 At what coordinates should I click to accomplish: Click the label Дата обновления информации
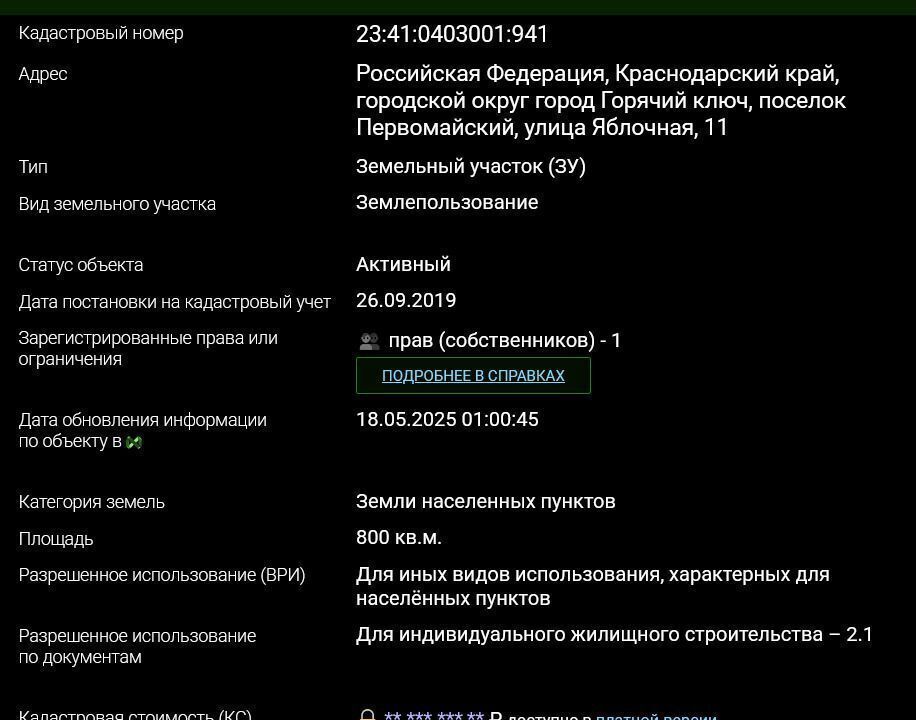tap(143, 420)
